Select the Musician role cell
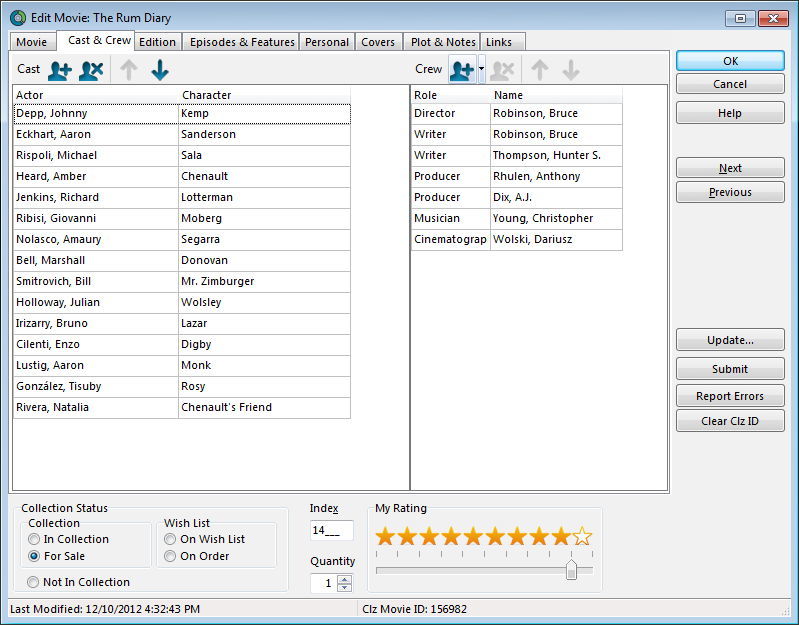This screenshot has width=799, height=625. pyautogui.click(x=450, y=218)
